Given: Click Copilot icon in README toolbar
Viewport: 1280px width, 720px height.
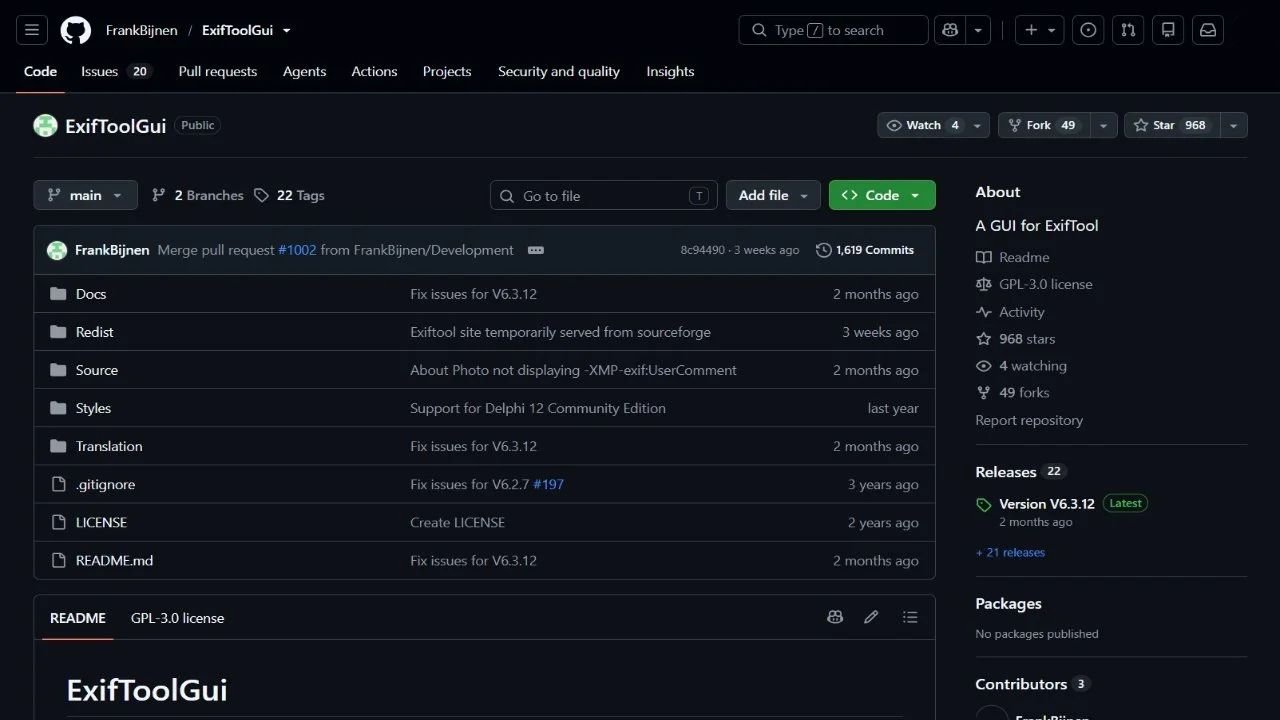Looking at the screenshot, I should tap(835, 618).
